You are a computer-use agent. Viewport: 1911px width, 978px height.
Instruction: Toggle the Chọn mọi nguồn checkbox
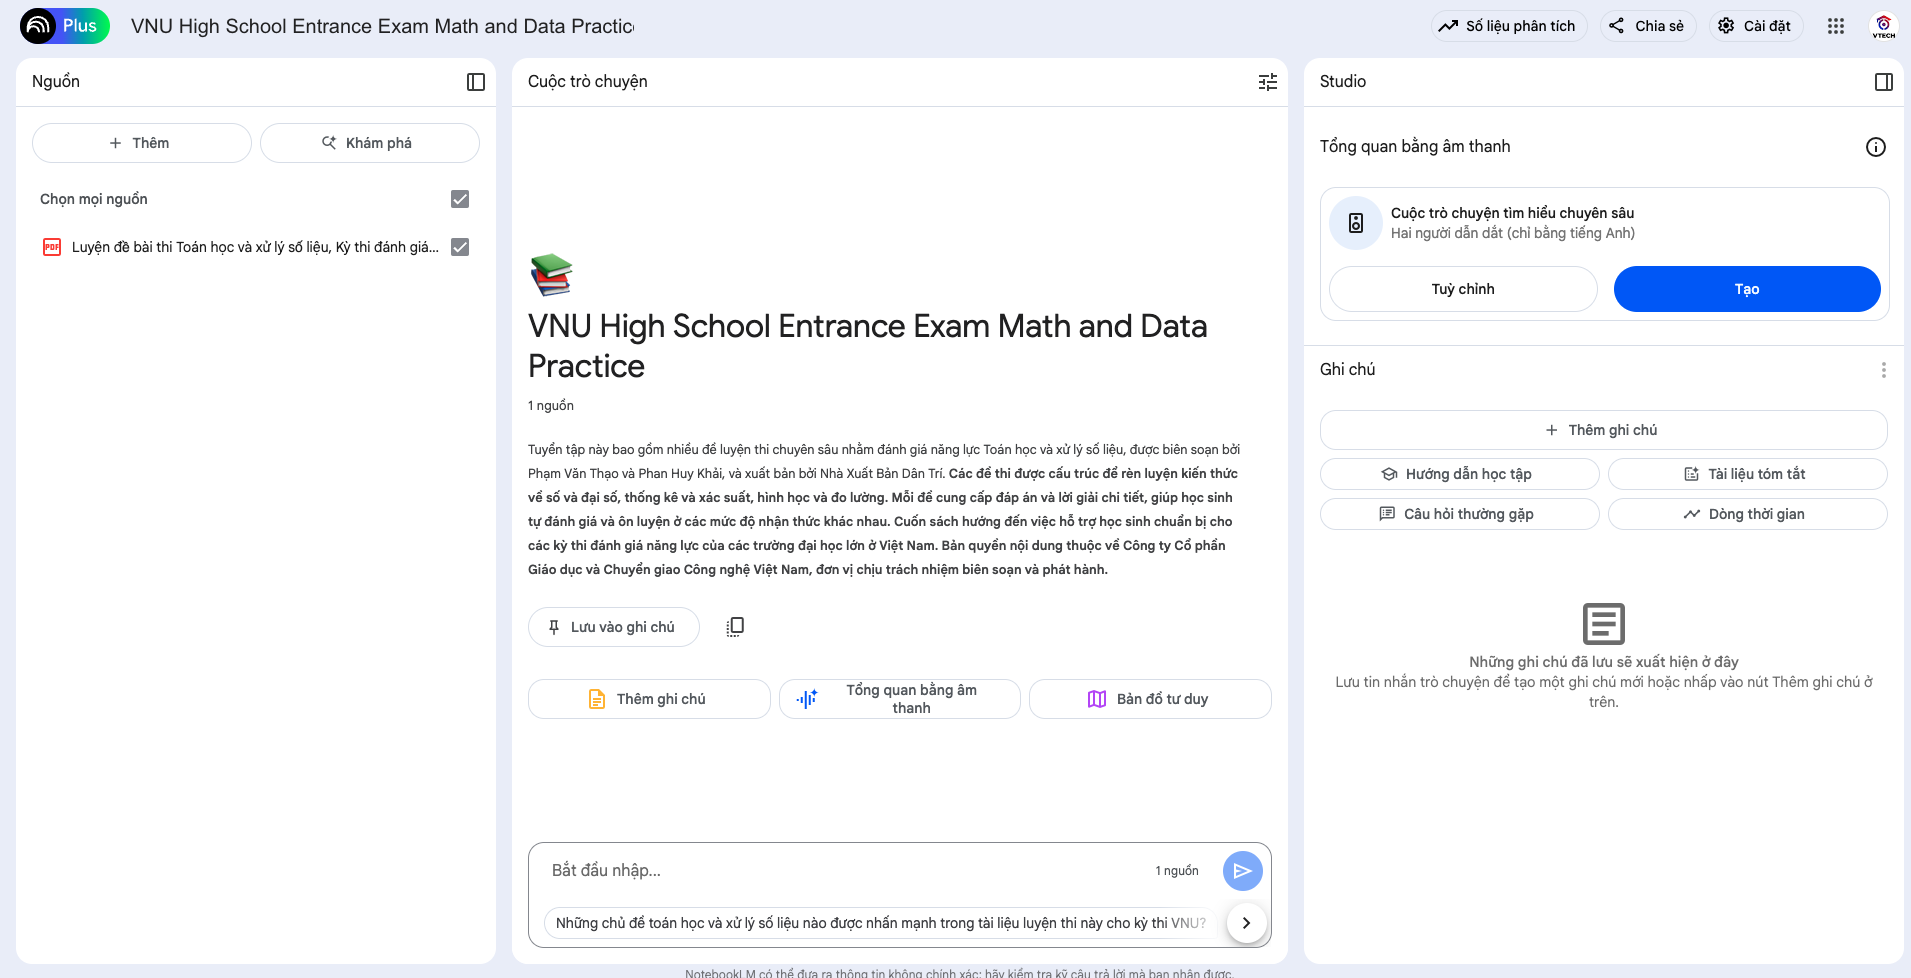coord(460,199)
